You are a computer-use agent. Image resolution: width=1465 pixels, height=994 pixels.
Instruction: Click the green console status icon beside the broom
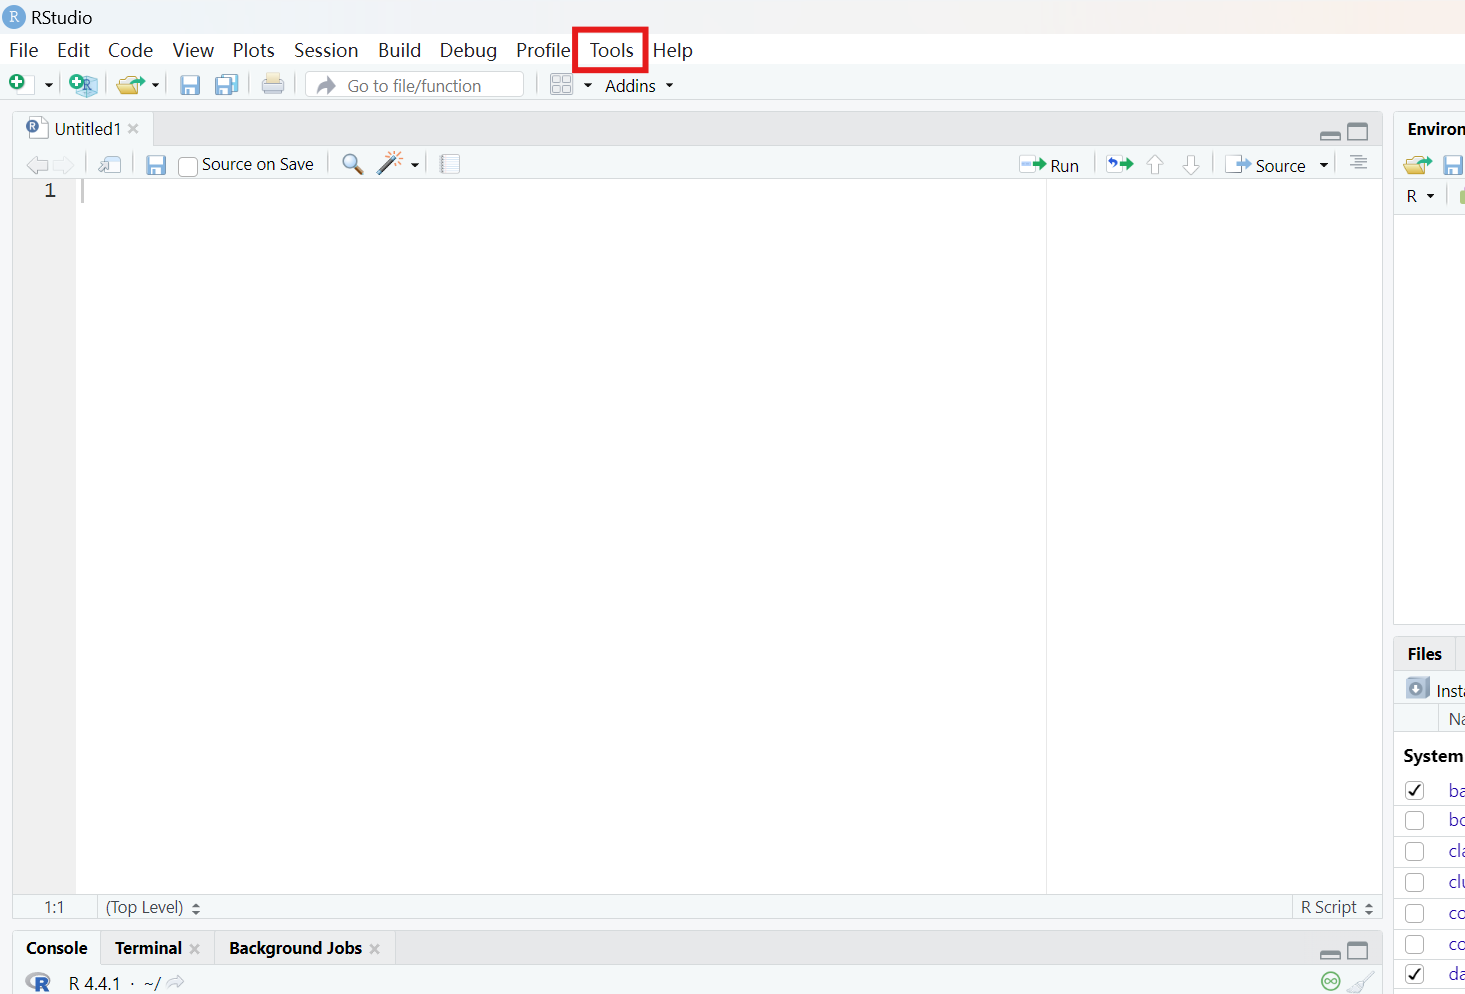pyautogui.click(x=1330, y=981)
